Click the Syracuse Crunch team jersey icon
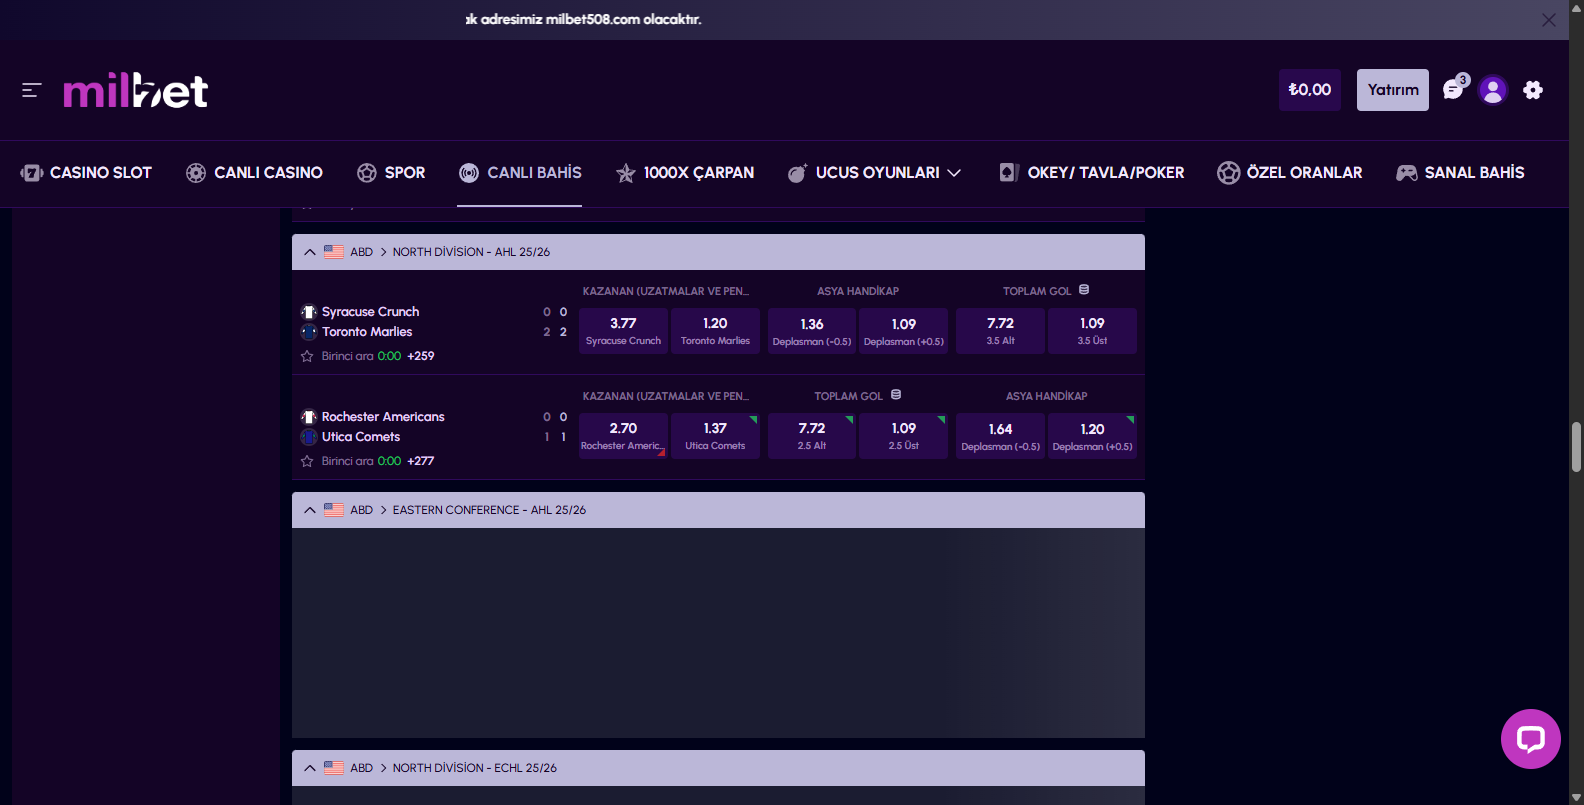The height and width of the screenshot is (805, 1584). [309, 312]
